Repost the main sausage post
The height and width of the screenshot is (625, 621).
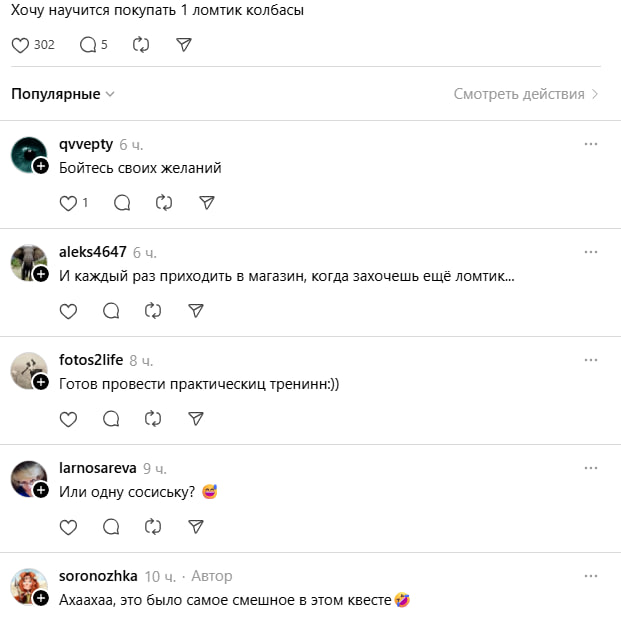tap(141, 45)
